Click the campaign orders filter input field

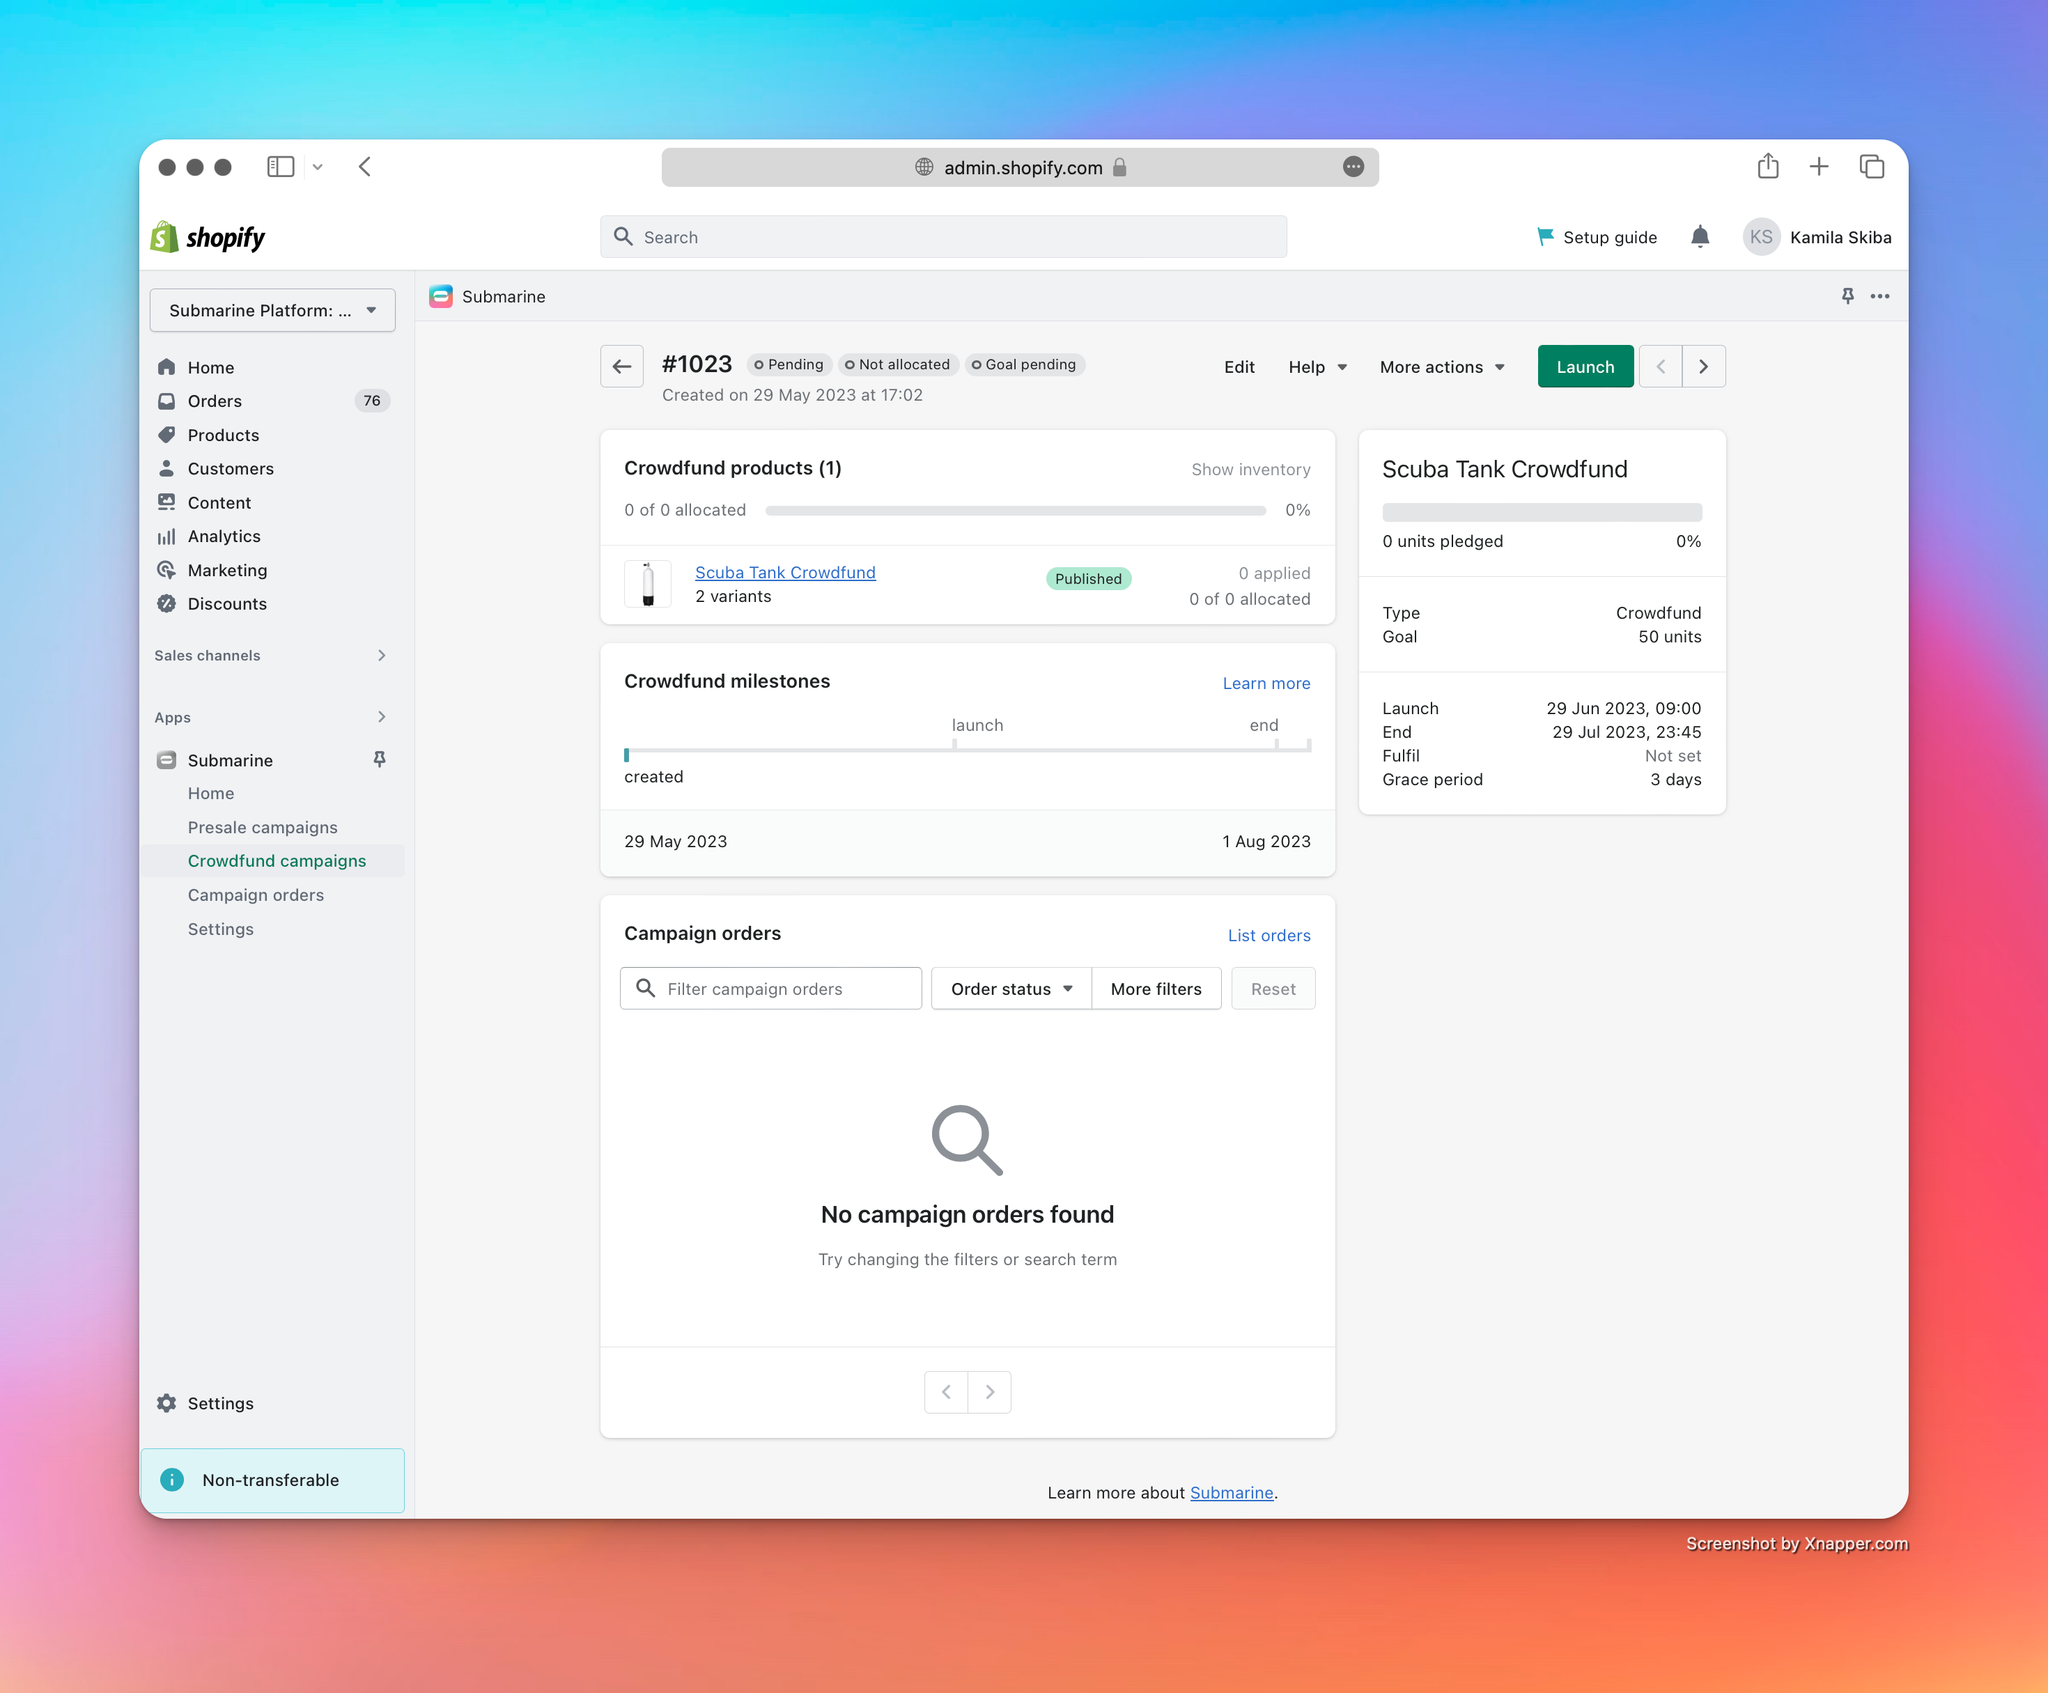click(x=769, y=989)
